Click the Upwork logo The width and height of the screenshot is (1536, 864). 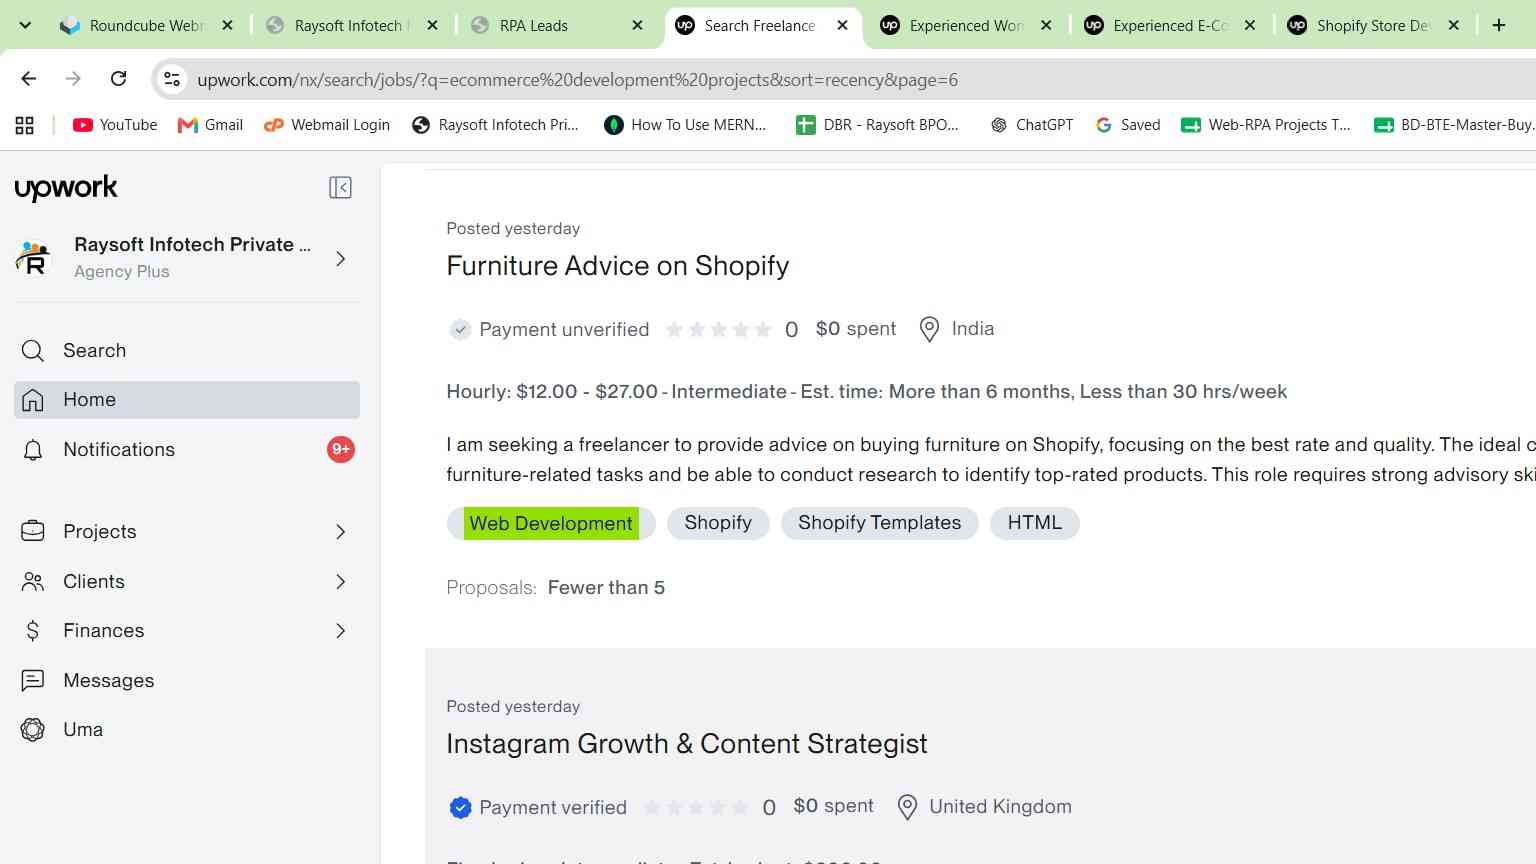click(66, 188)
